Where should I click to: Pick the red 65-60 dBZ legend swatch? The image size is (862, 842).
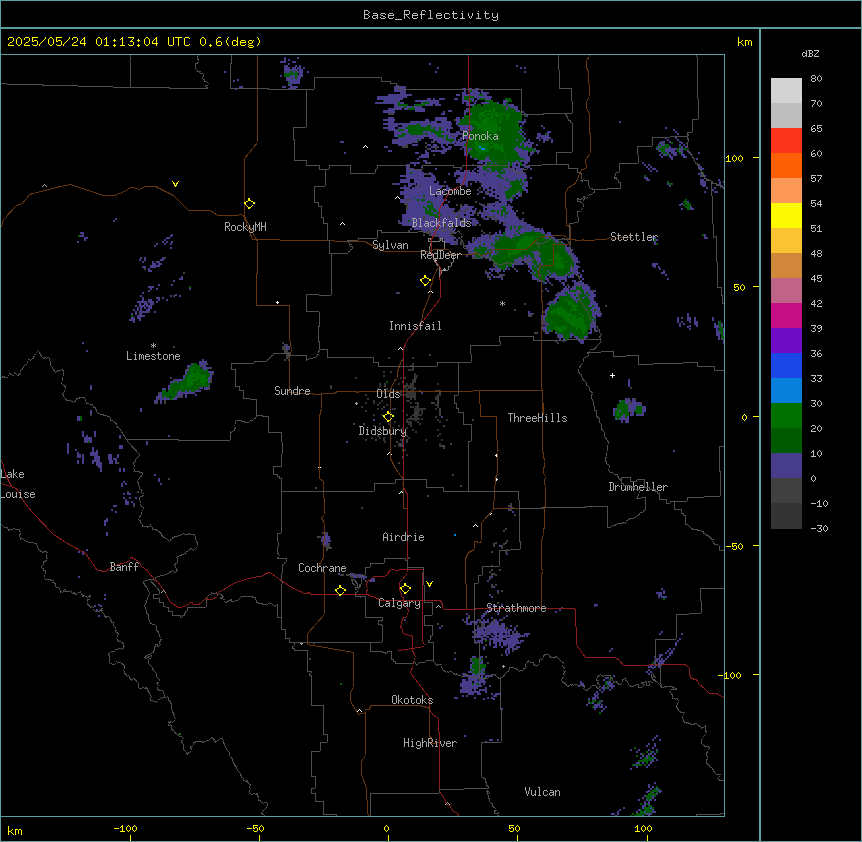point(786,141)
